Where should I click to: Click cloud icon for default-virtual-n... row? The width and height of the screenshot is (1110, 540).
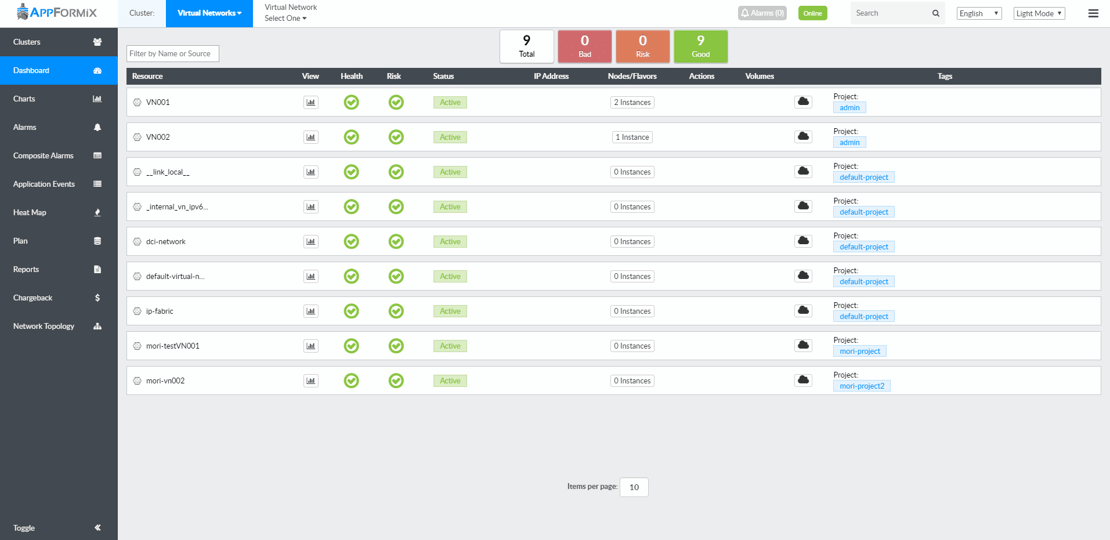point(803,276)
